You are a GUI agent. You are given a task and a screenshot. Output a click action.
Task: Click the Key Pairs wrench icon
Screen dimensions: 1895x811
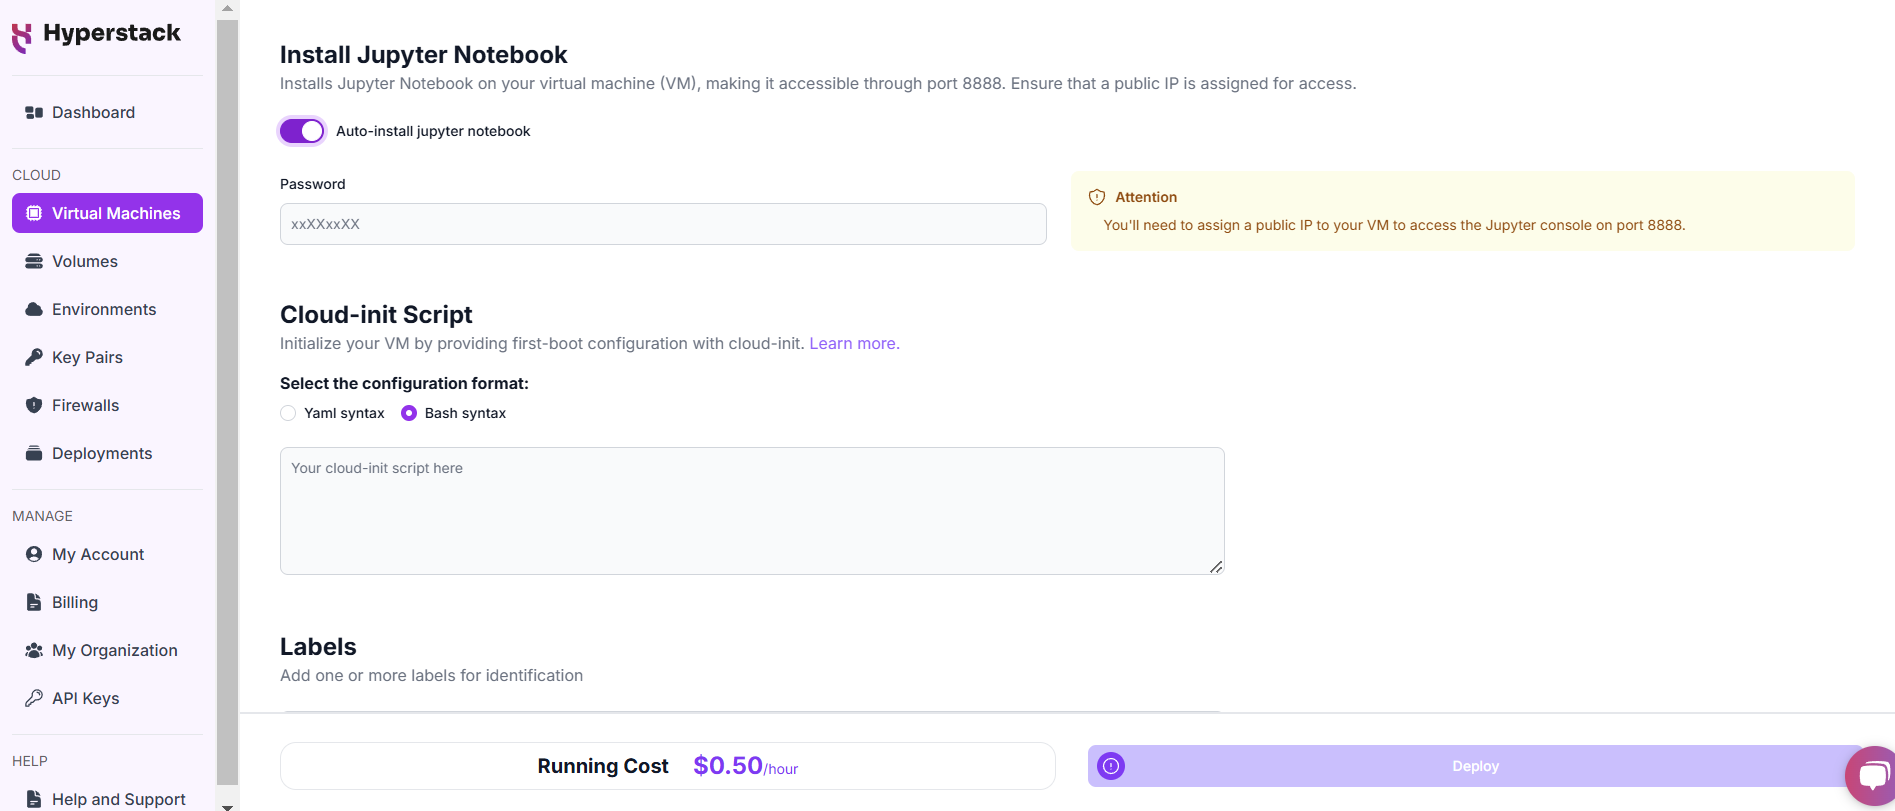click(33, 357)
